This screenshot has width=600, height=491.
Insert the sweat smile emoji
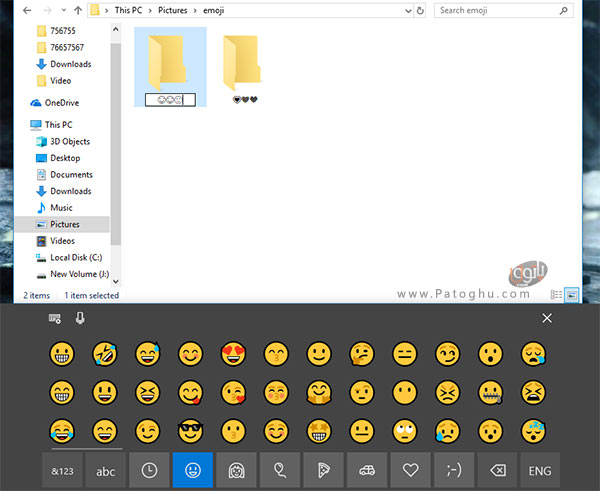point(147,354)
